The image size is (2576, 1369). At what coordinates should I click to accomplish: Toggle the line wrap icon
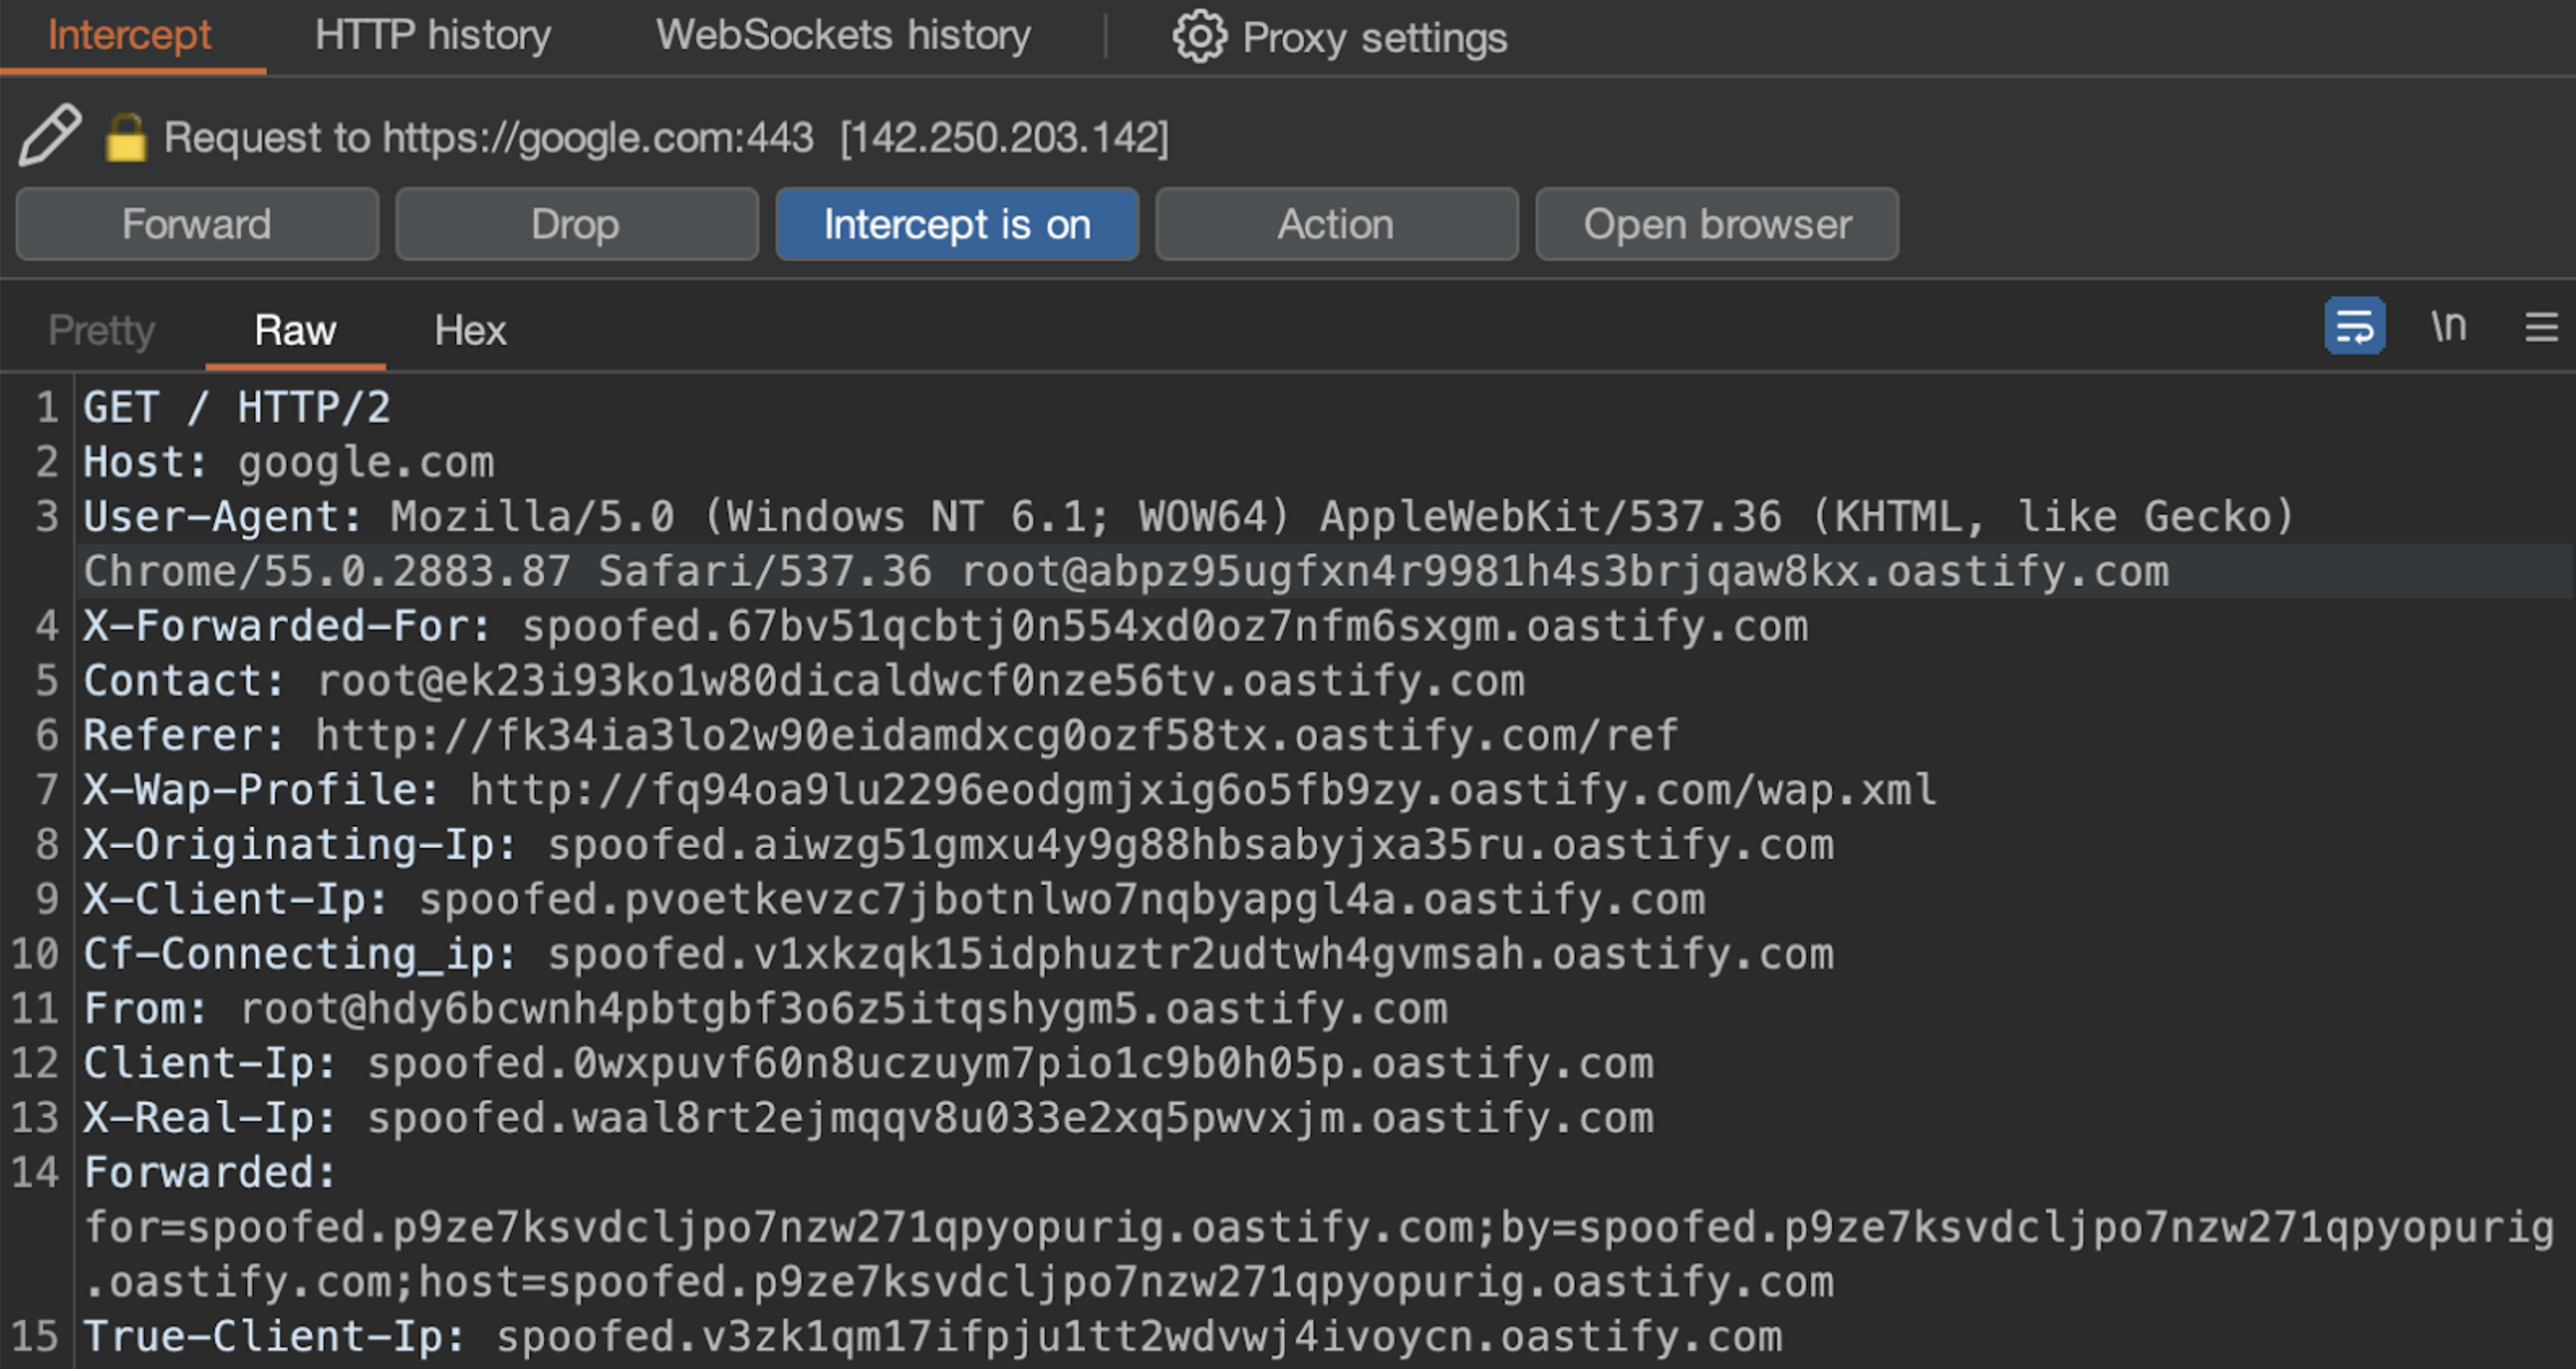click(2354, 327)
